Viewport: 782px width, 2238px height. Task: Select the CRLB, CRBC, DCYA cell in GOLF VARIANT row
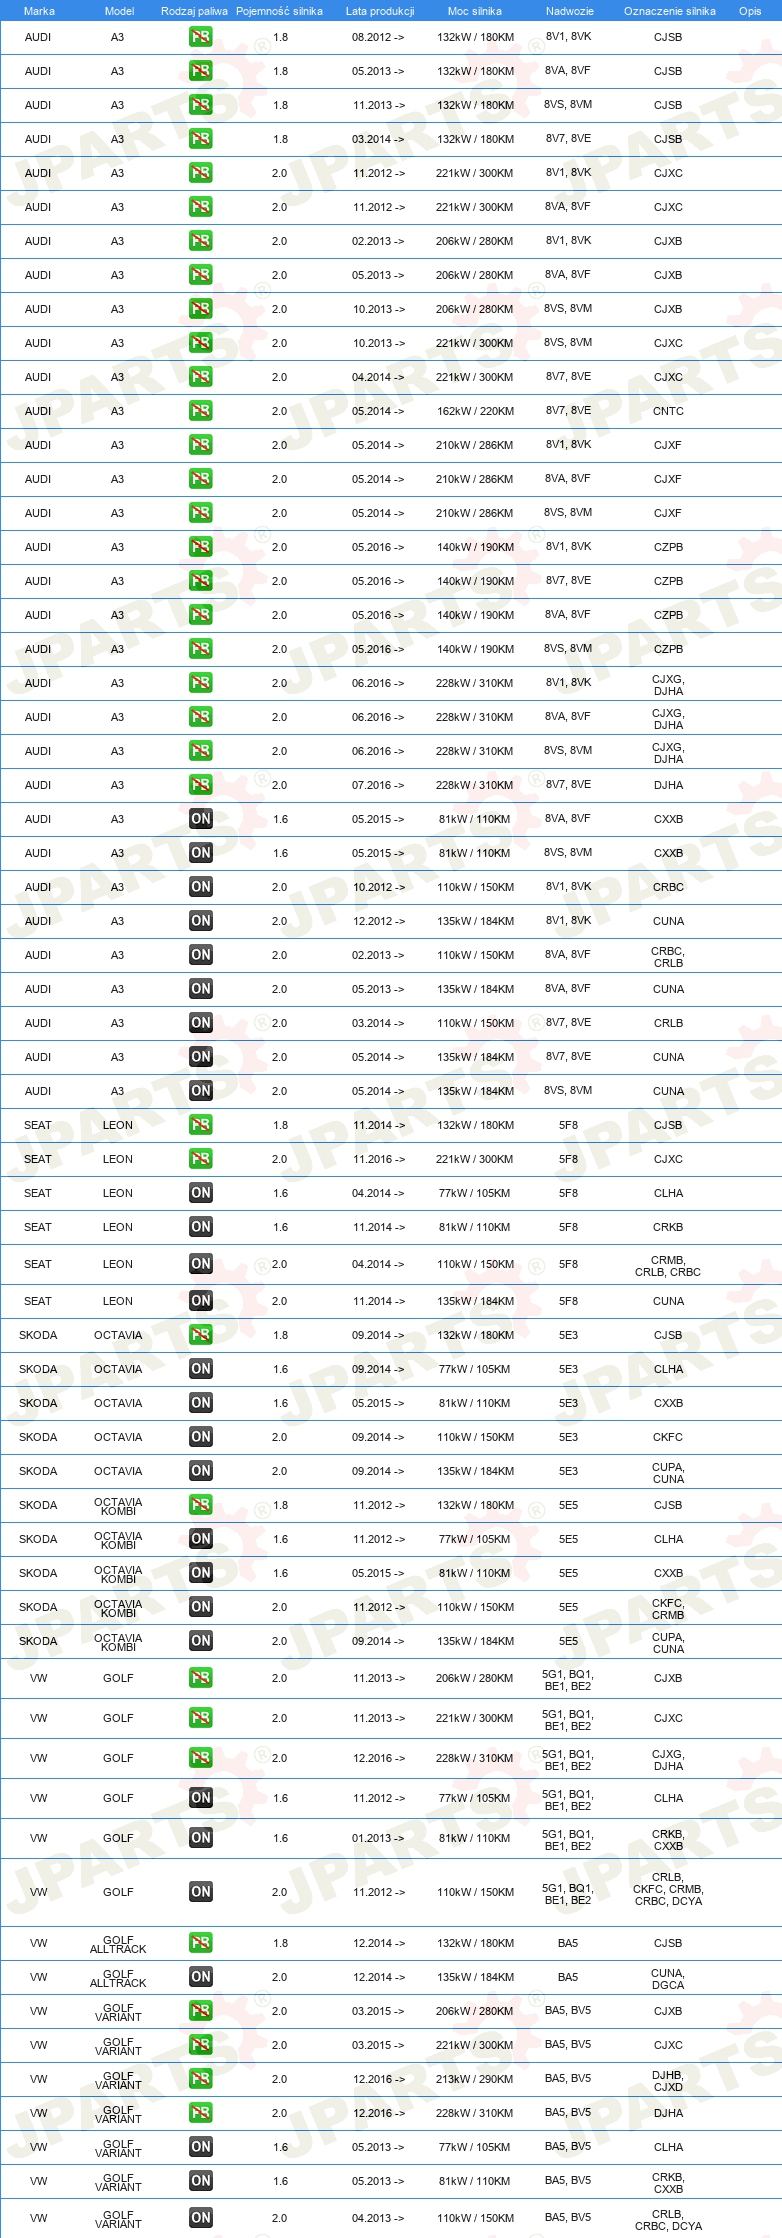[x=668, y=2220]
